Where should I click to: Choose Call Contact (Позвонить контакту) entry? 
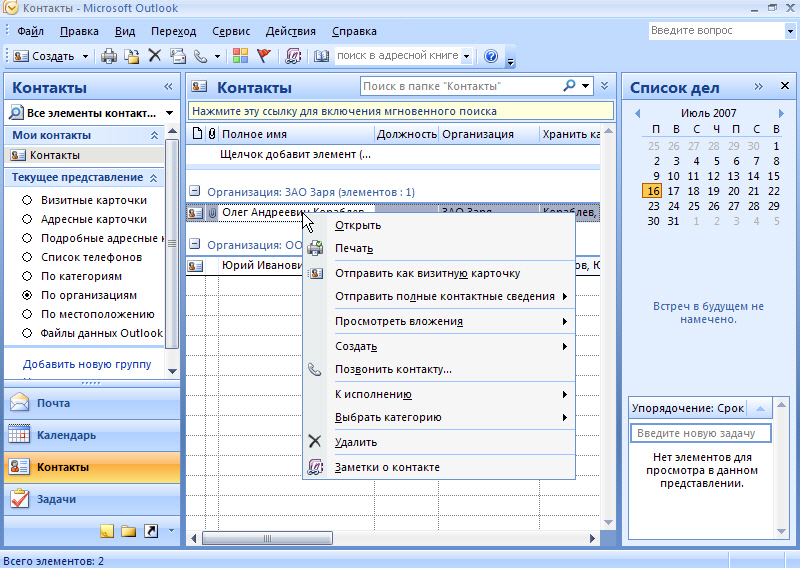pyautogui.click(x=439, y=369)
